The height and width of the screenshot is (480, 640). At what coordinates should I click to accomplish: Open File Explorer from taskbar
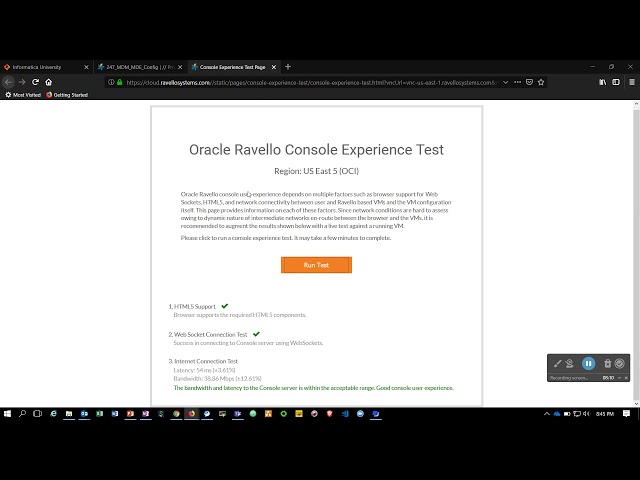69,413
